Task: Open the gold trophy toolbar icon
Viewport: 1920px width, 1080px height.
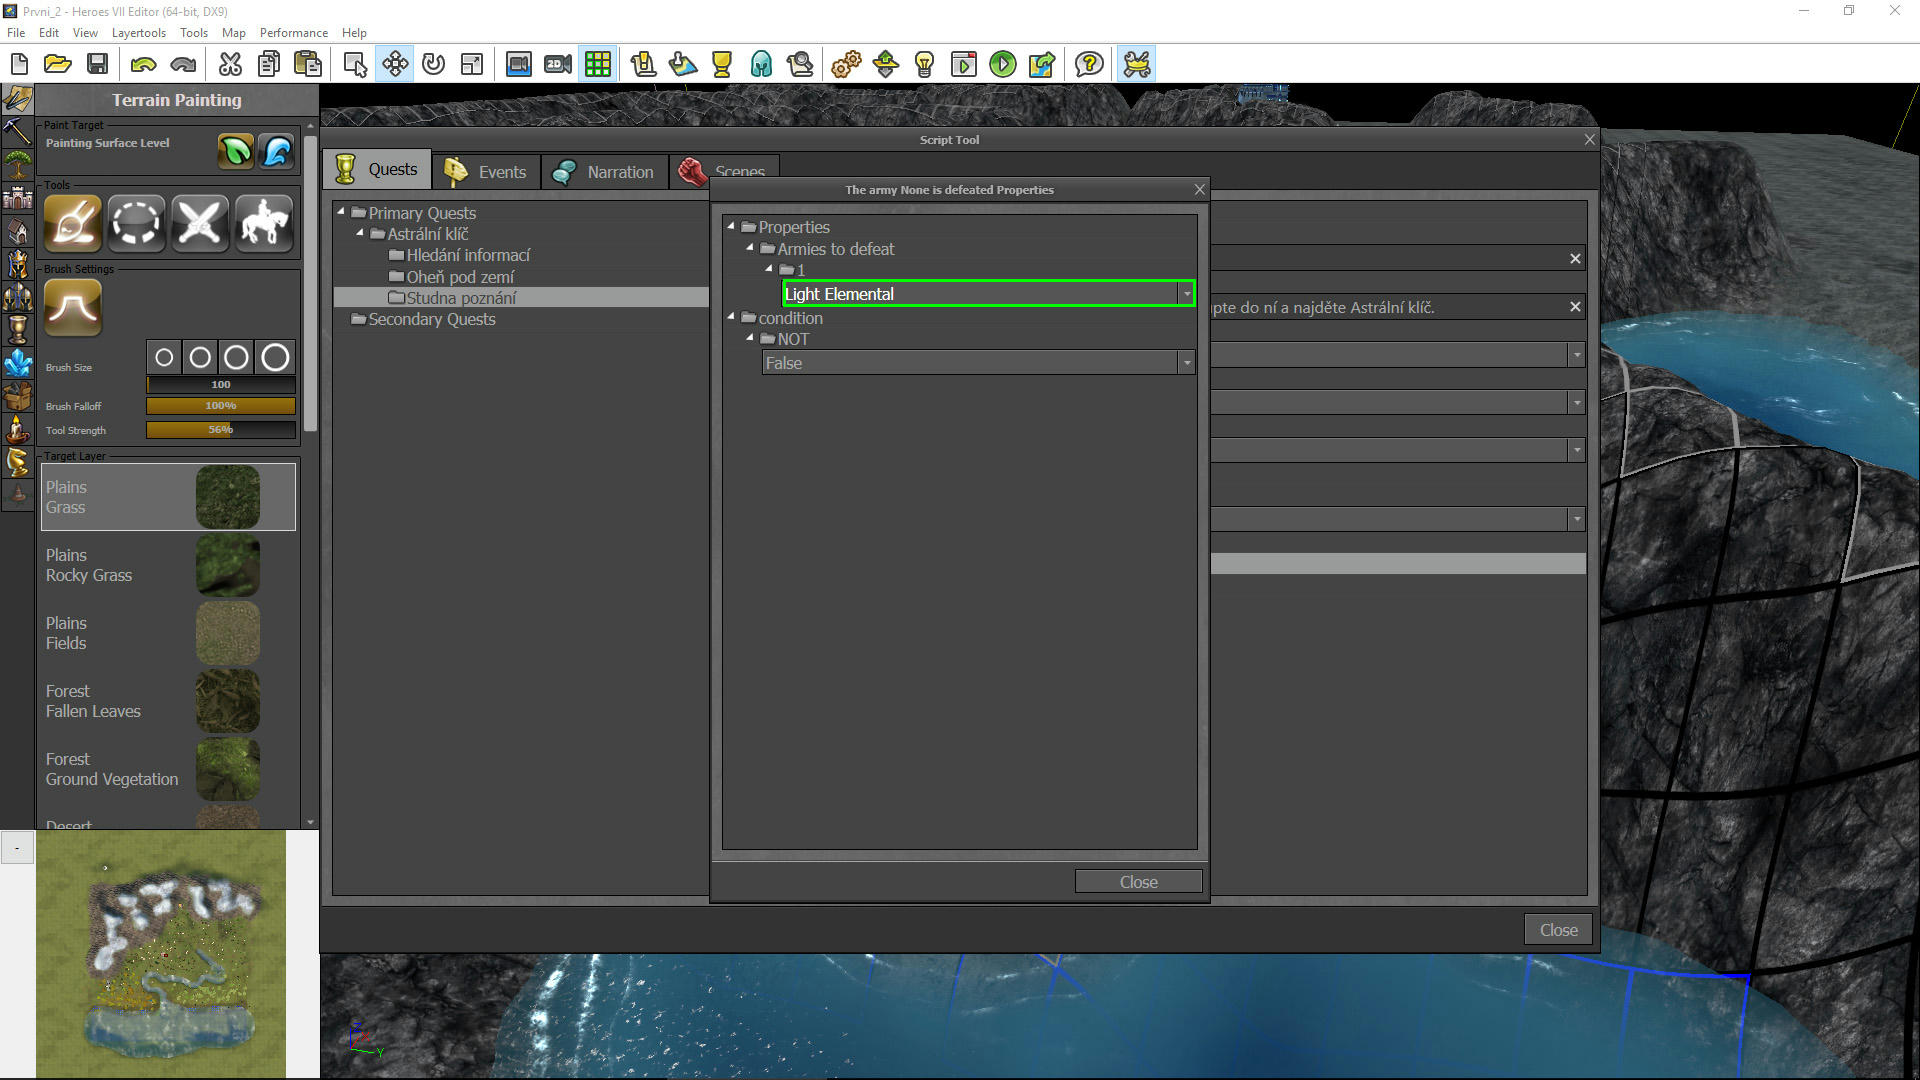Action: point(722,65)
